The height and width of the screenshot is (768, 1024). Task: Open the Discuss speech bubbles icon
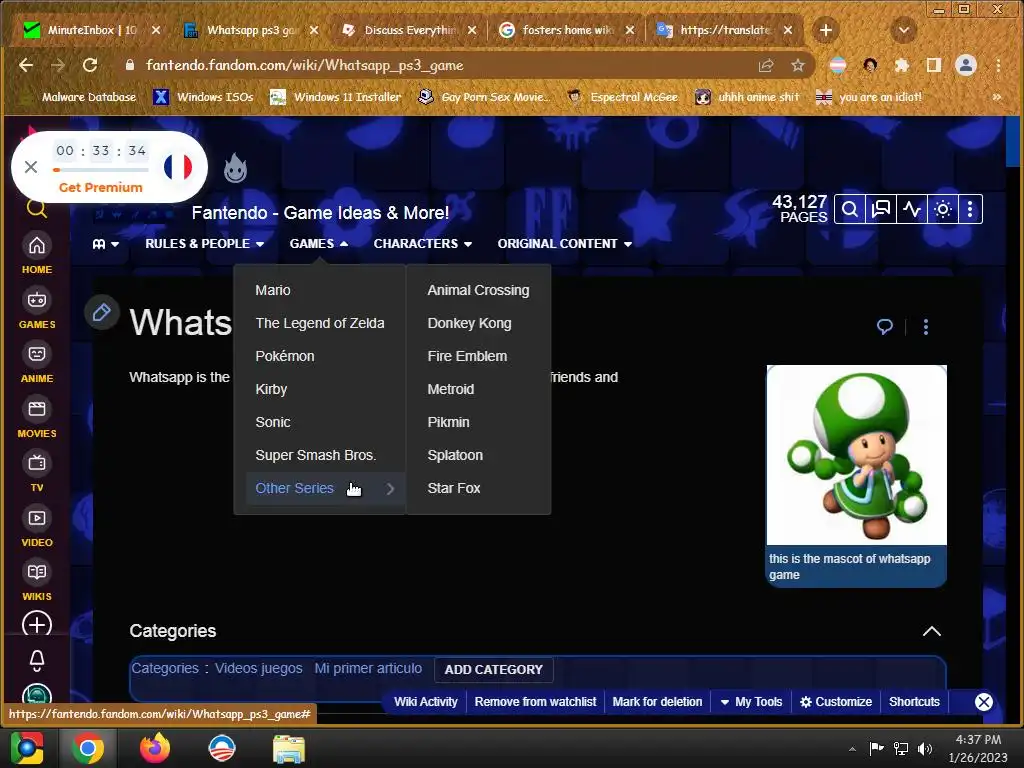[881, 210]
